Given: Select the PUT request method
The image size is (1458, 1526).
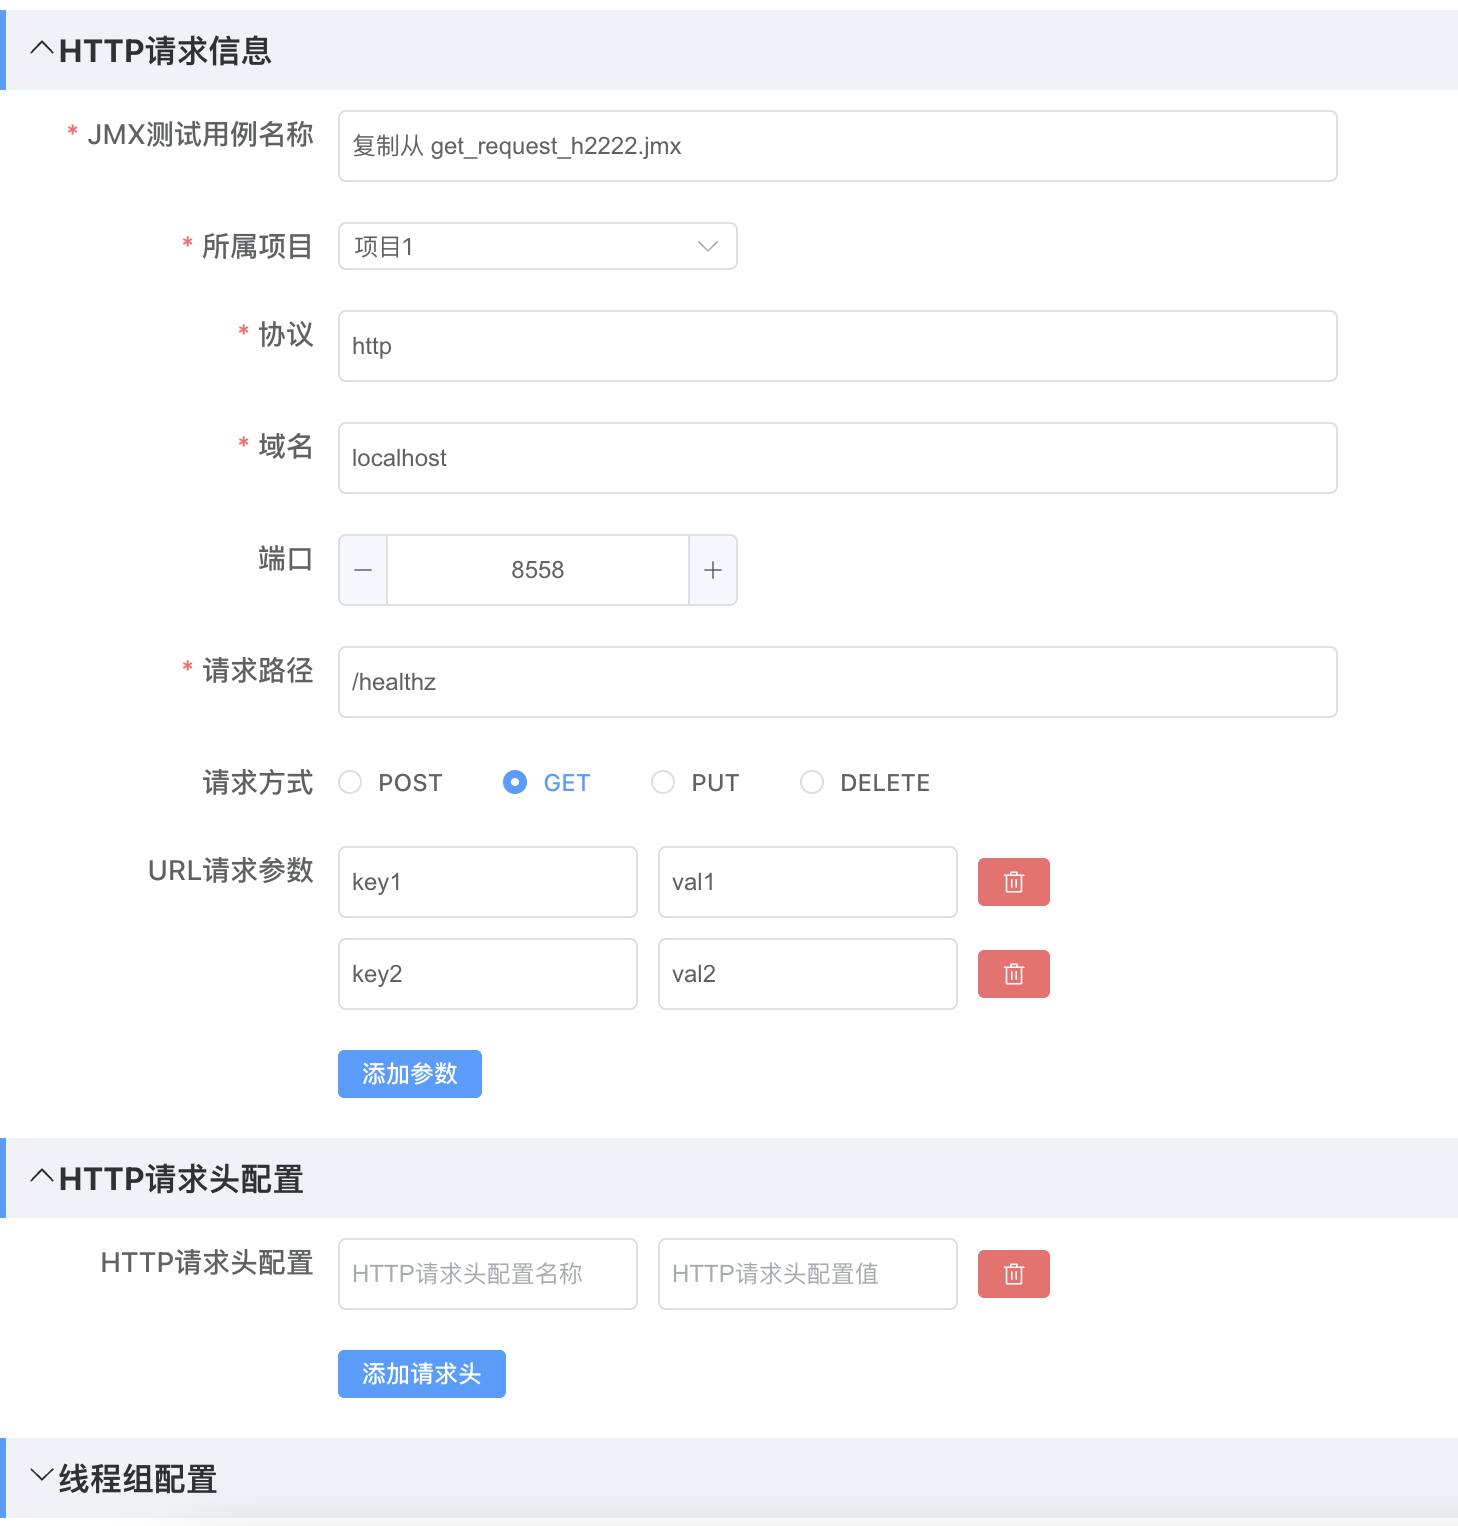Looking at the screenshot, I should pos(696,782).
